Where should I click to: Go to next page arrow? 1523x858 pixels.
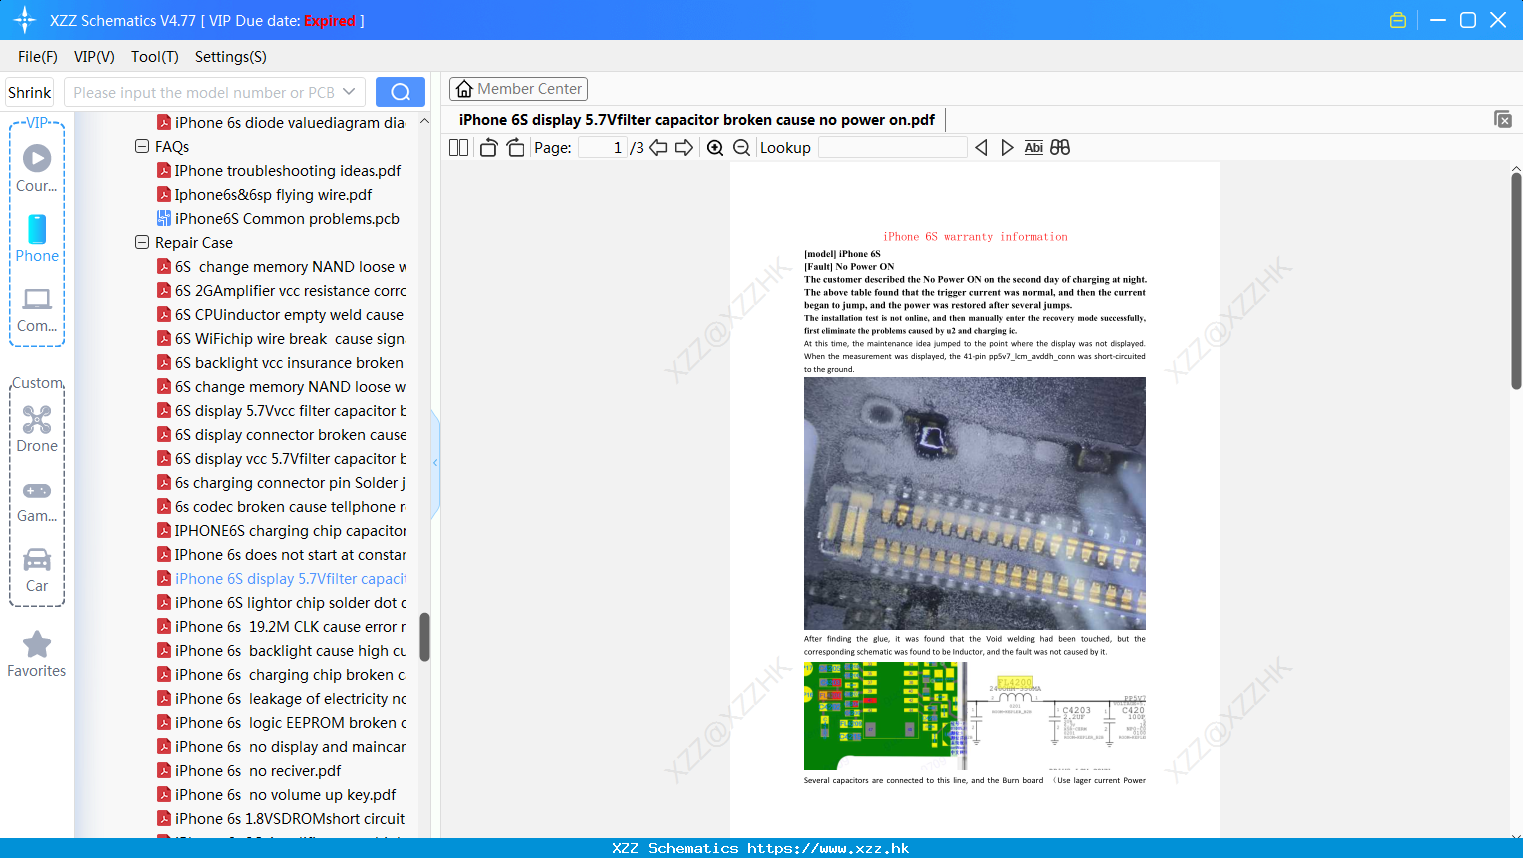[x=684, y=148]
